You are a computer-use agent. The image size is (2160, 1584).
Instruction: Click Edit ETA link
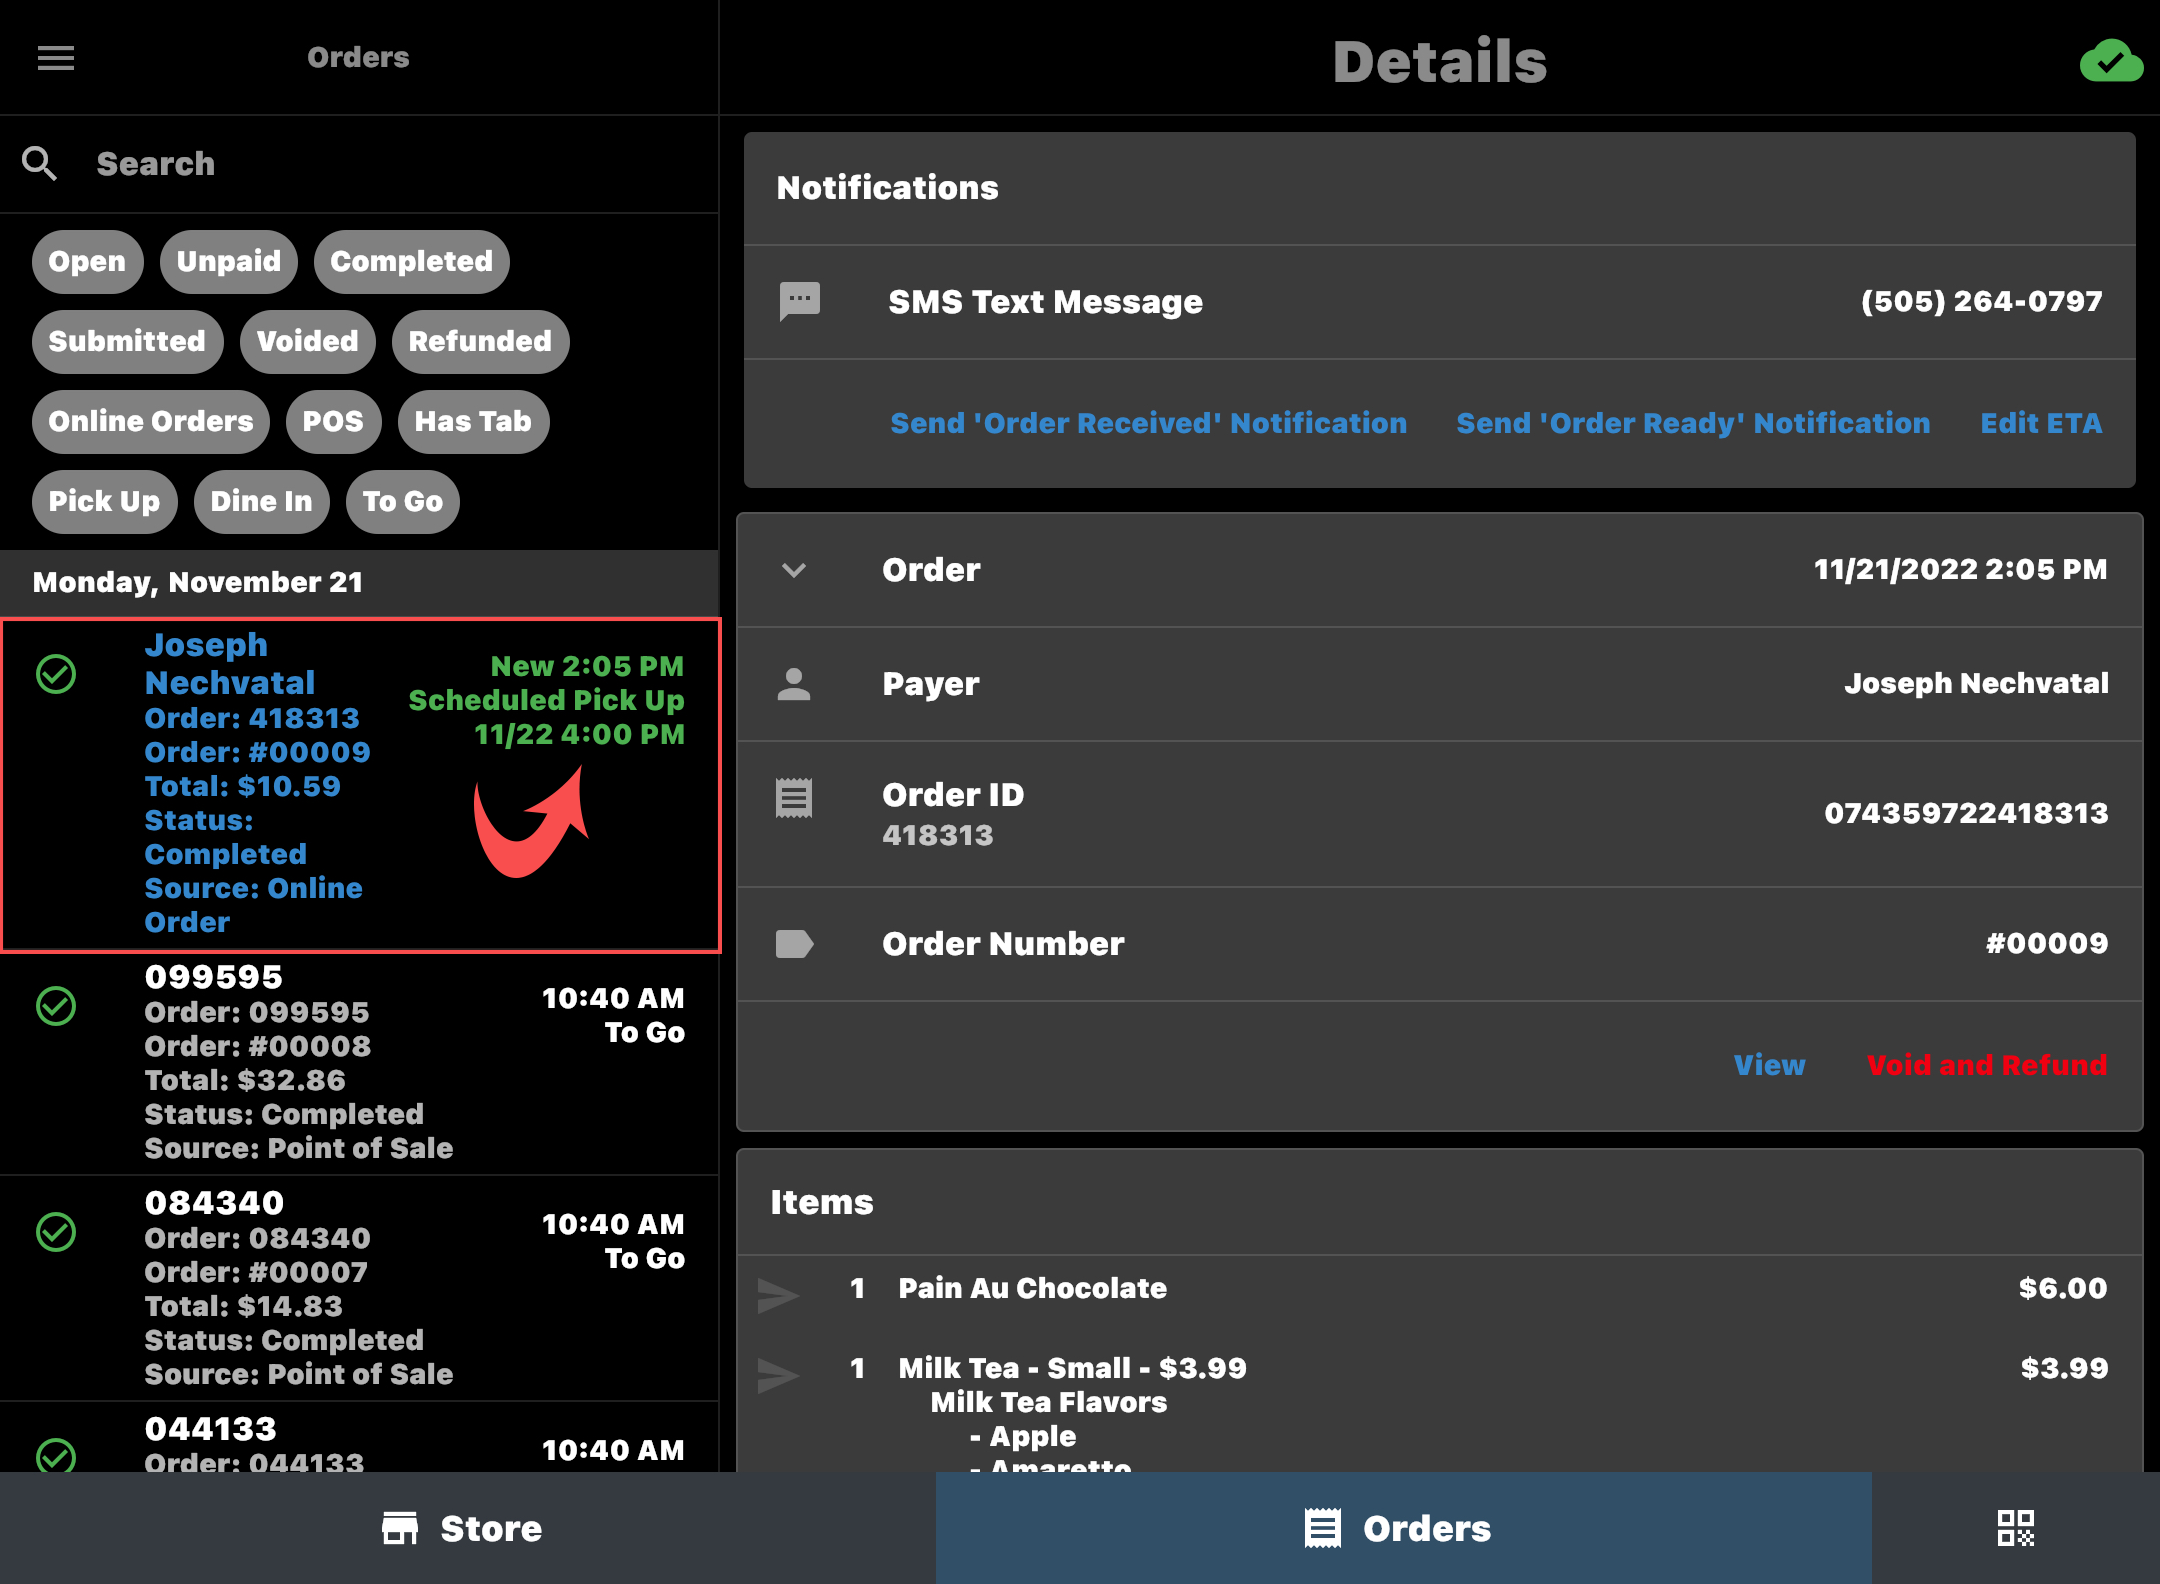[2040, 423]
